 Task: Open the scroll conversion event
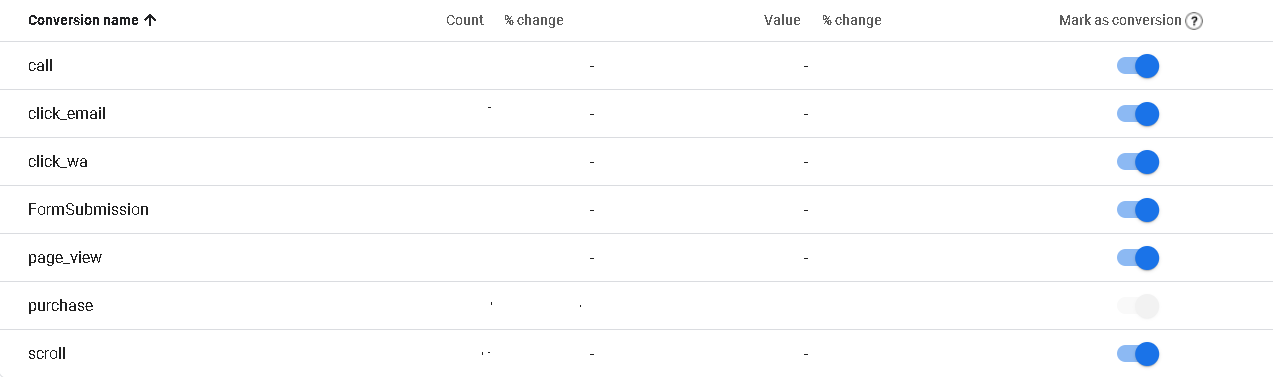[47, 354]
